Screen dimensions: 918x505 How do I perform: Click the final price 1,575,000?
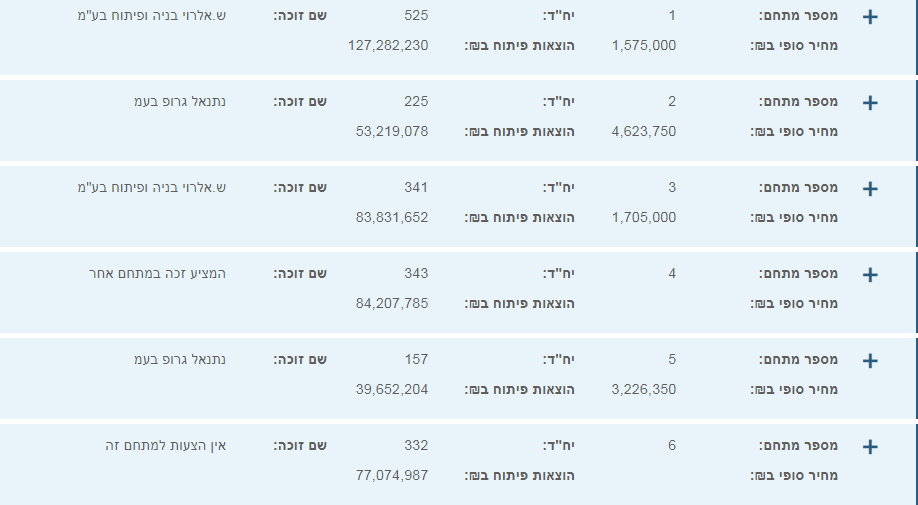click(644, 45)
